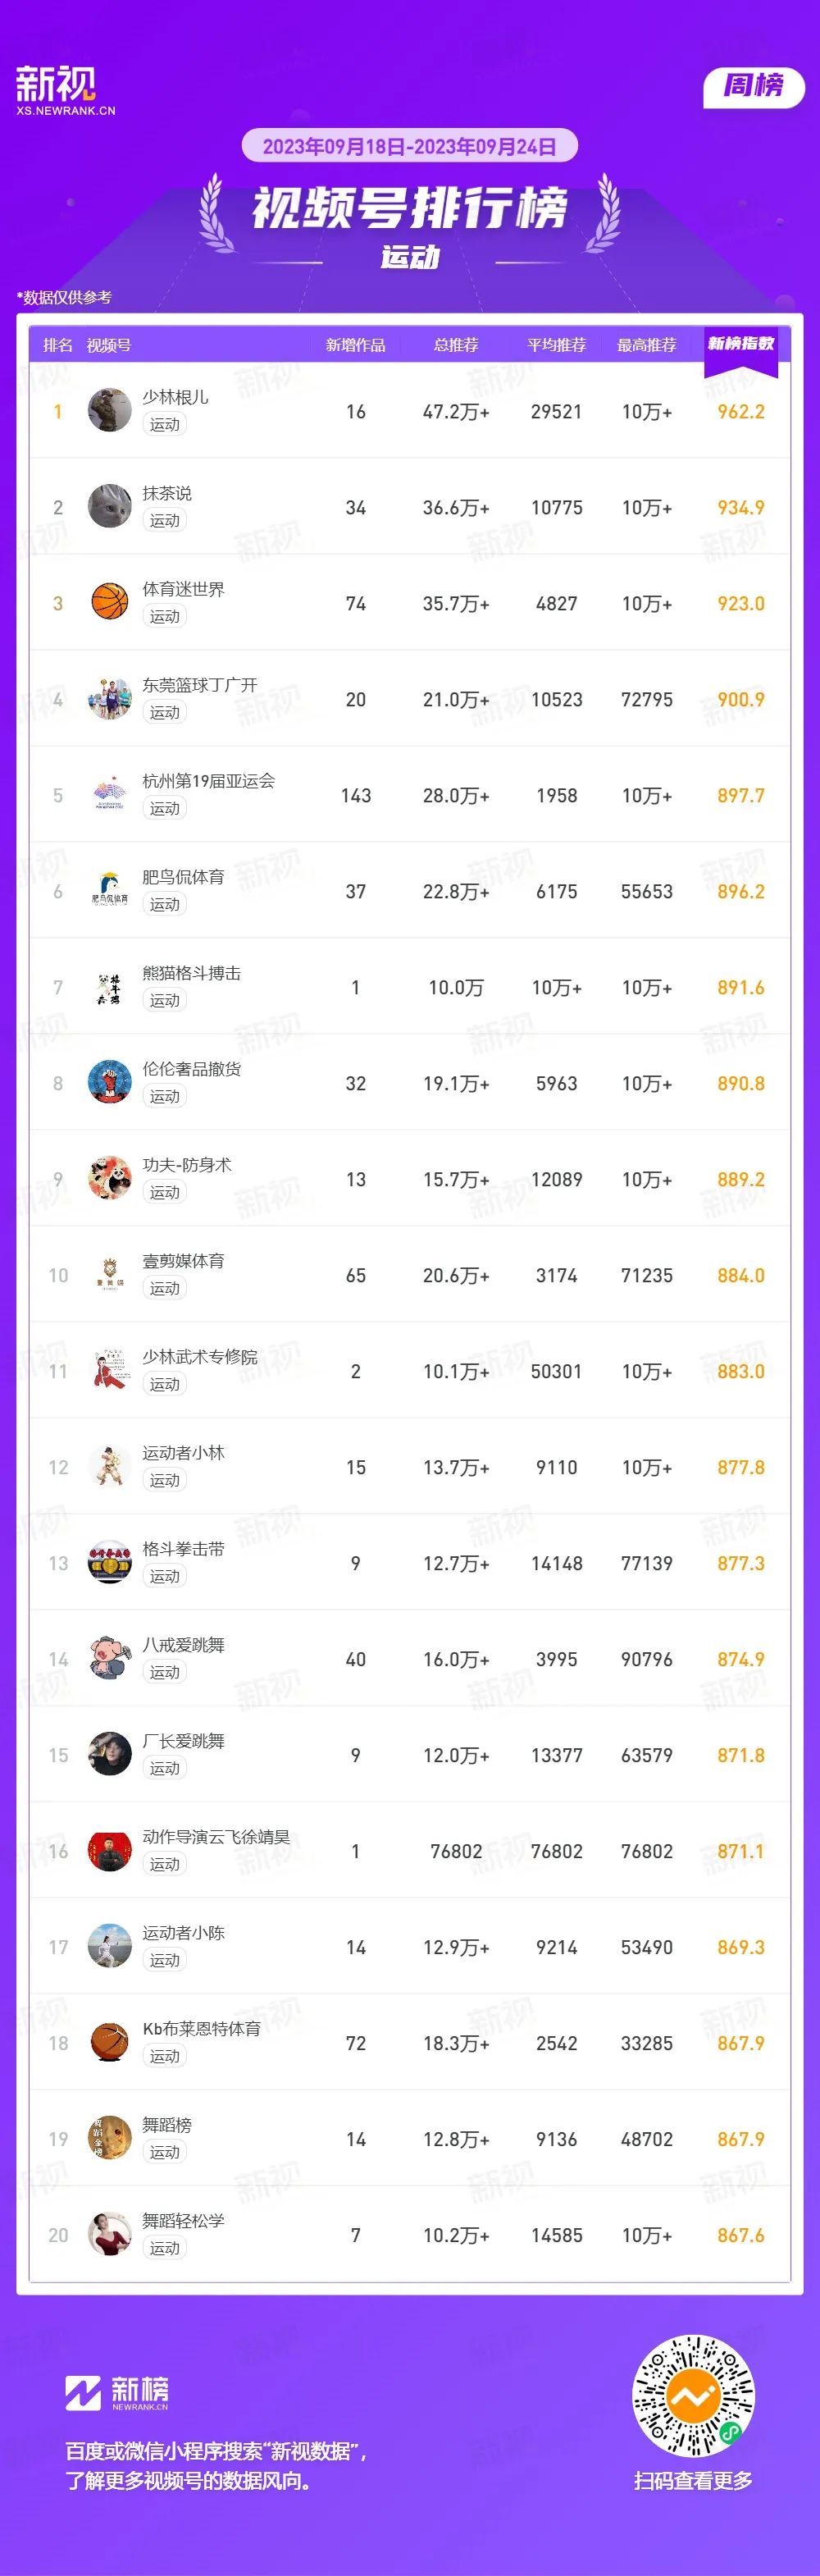
Task: Open the 少林根儿 avatar
Action: click(x=110, y=411)
